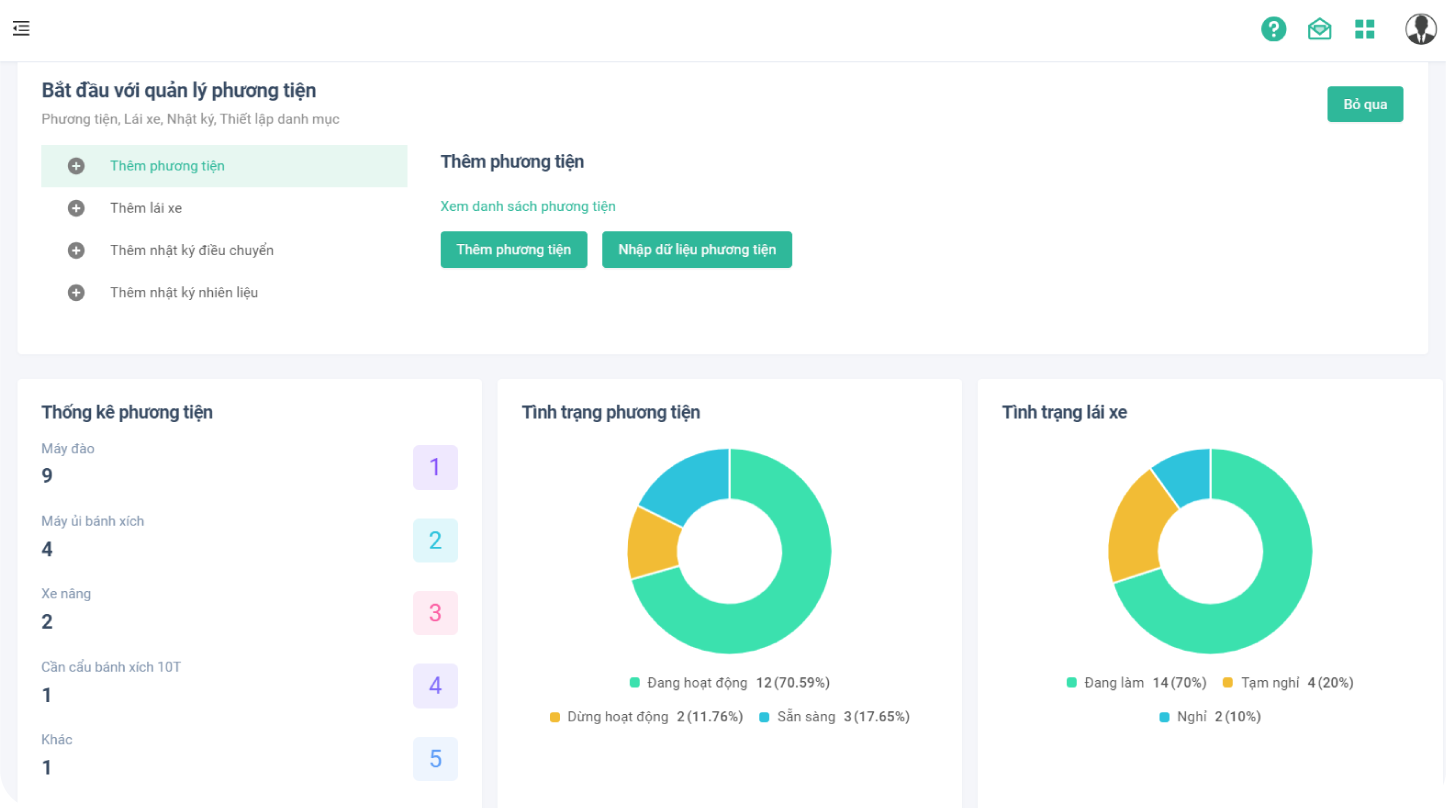The height and width of the screenshot is (808, 1446).
Task: Click the yellow Sẵn sàng legend swatch
Action: pyautogui.click(x=765, y=717)
